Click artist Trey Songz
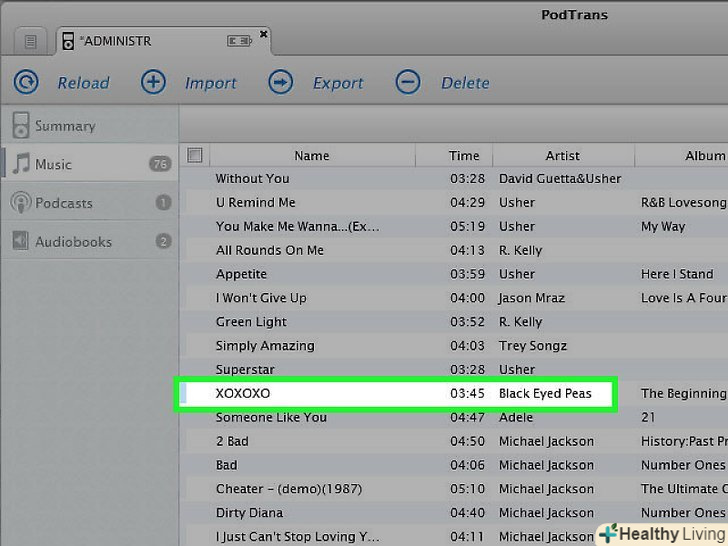728x546 pixels. tap(533, 346)
